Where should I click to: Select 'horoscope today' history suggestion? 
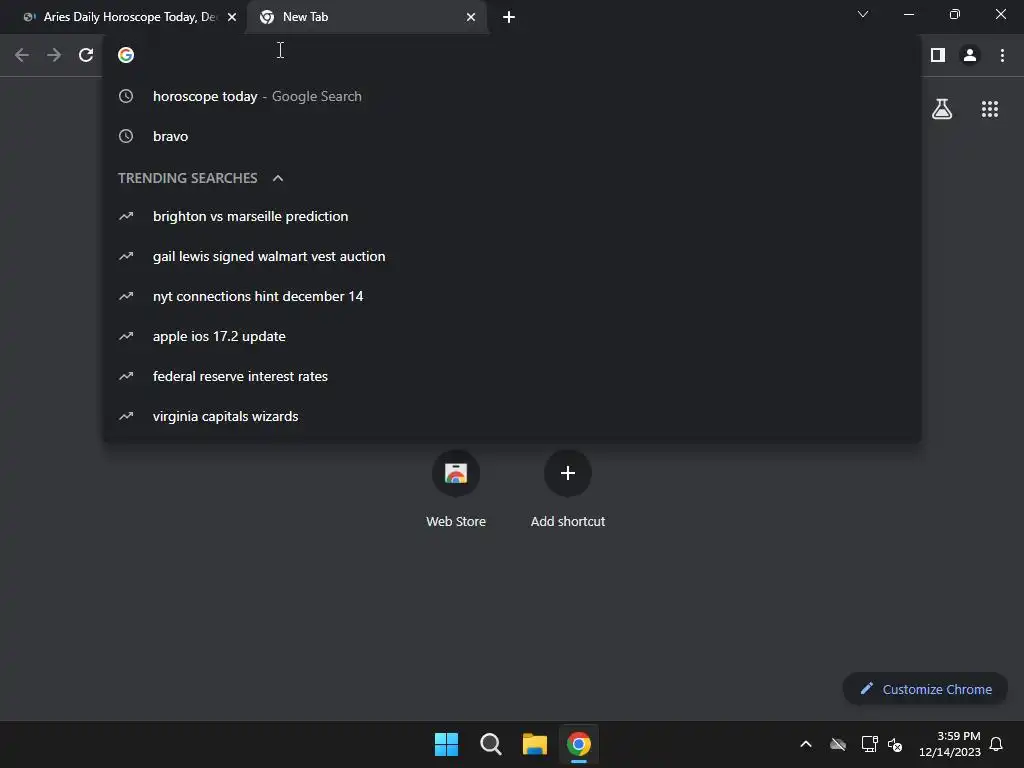(512, 97)
